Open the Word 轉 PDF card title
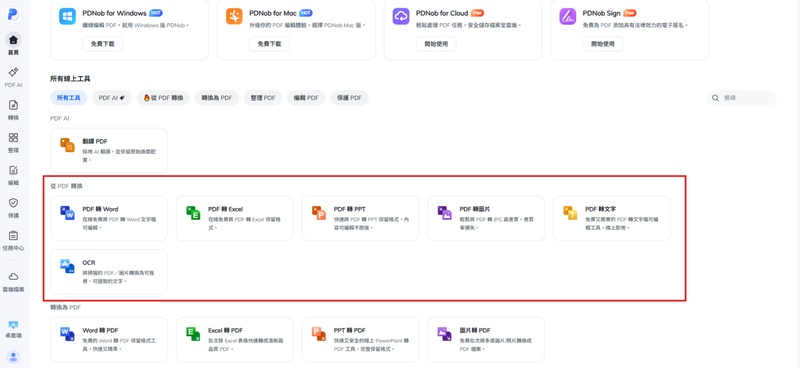 tap(101, 331)
